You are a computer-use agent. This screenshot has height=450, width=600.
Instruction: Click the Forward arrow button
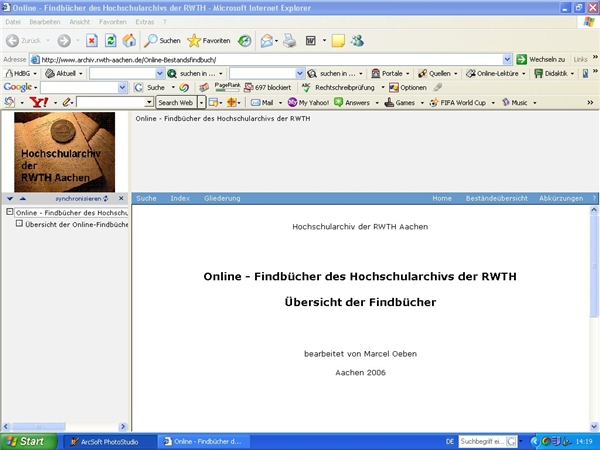(x=64, y=41)
